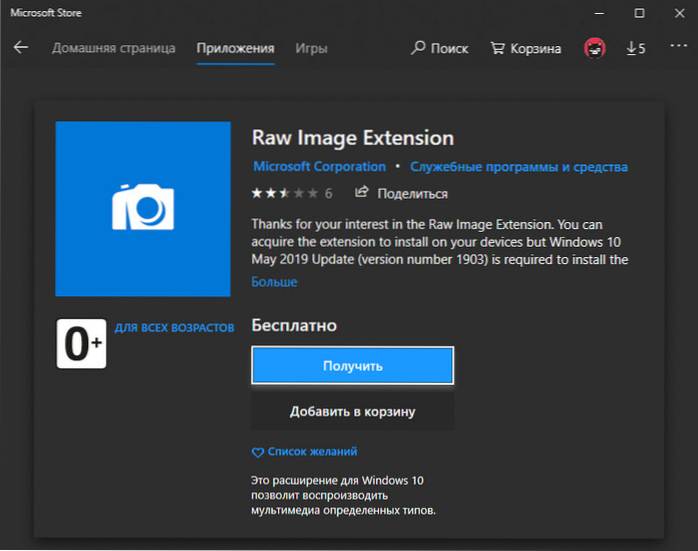Click the star rating to view reviews
This screenshot has width=698, height=551.
pos(284,193)
